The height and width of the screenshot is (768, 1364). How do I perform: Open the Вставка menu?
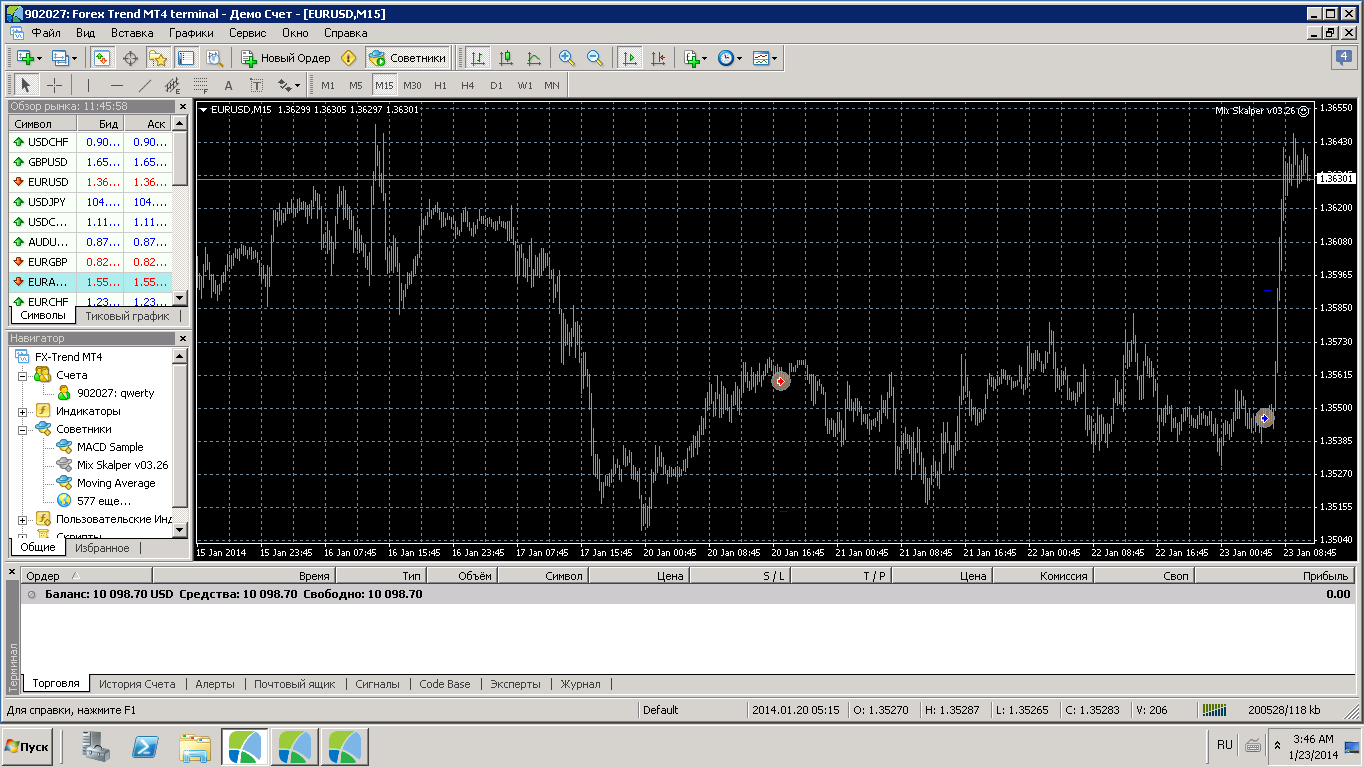(132, 32)
